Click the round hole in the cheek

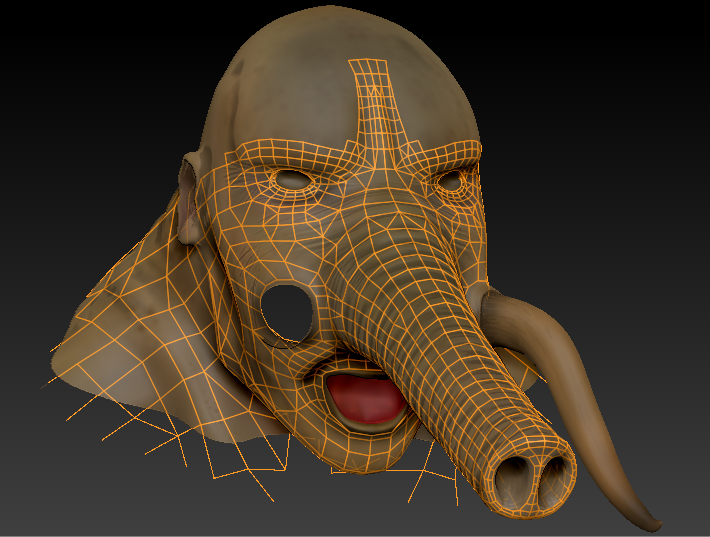287,314
